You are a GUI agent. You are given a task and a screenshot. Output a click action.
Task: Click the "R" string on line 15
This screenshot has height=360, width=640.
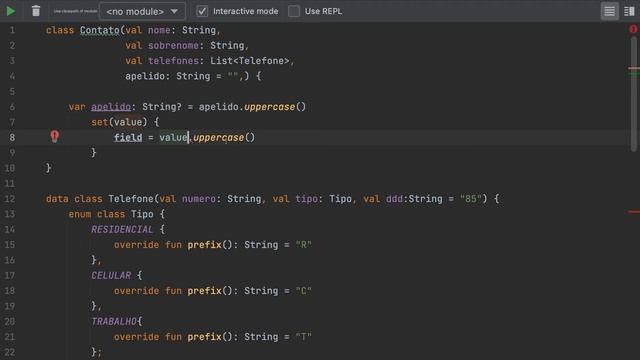[x=304, y=245]
